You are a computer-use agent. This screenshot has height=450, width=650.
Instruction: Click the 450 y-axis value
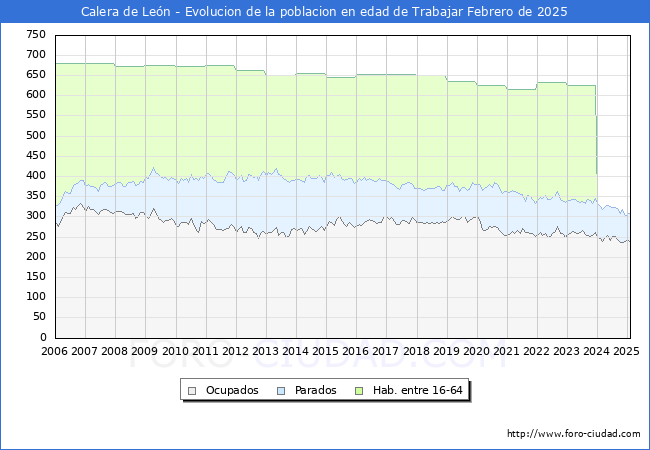(x=36, y=155)
